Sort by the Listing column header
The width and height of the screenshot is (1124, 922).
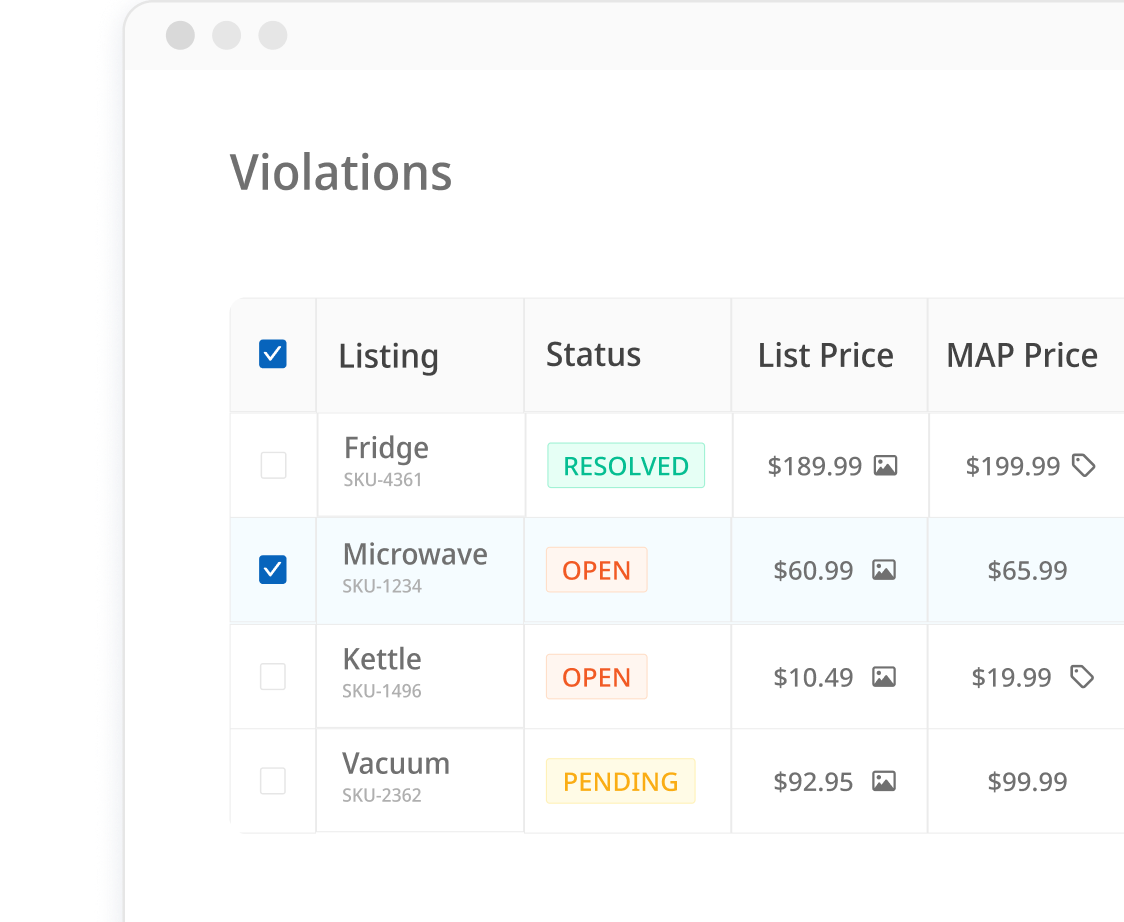coord(388,355)
